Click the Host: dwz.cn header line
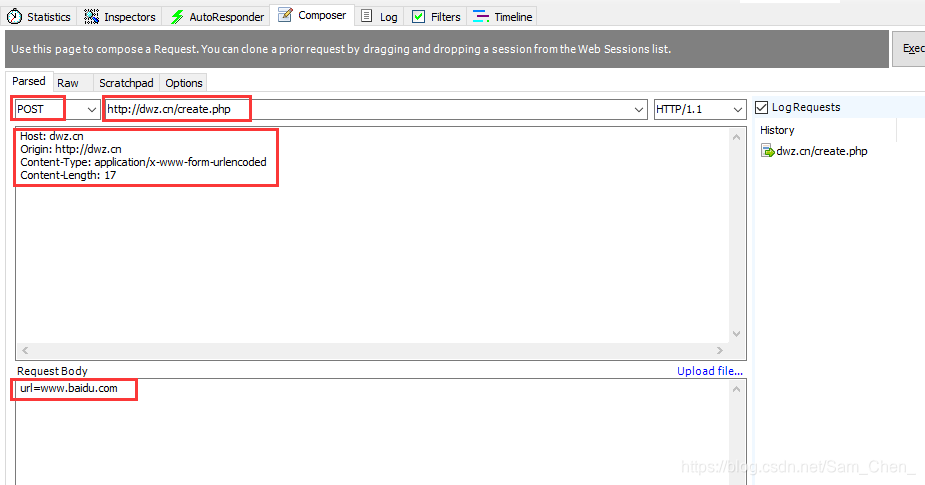This screenshot has width=925, height=485. (52, 136)
